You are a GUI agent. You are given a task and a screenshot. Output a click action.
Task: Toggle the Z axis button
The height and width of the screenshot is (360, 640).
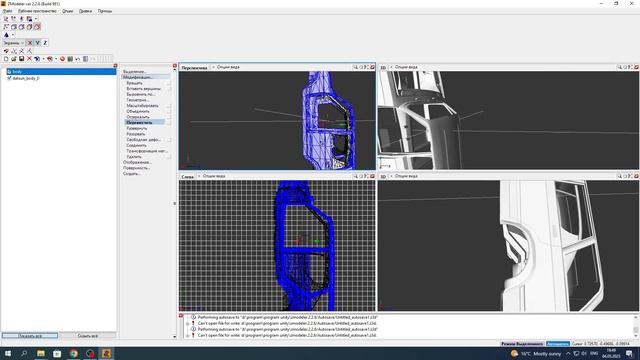tap(45, 43)
